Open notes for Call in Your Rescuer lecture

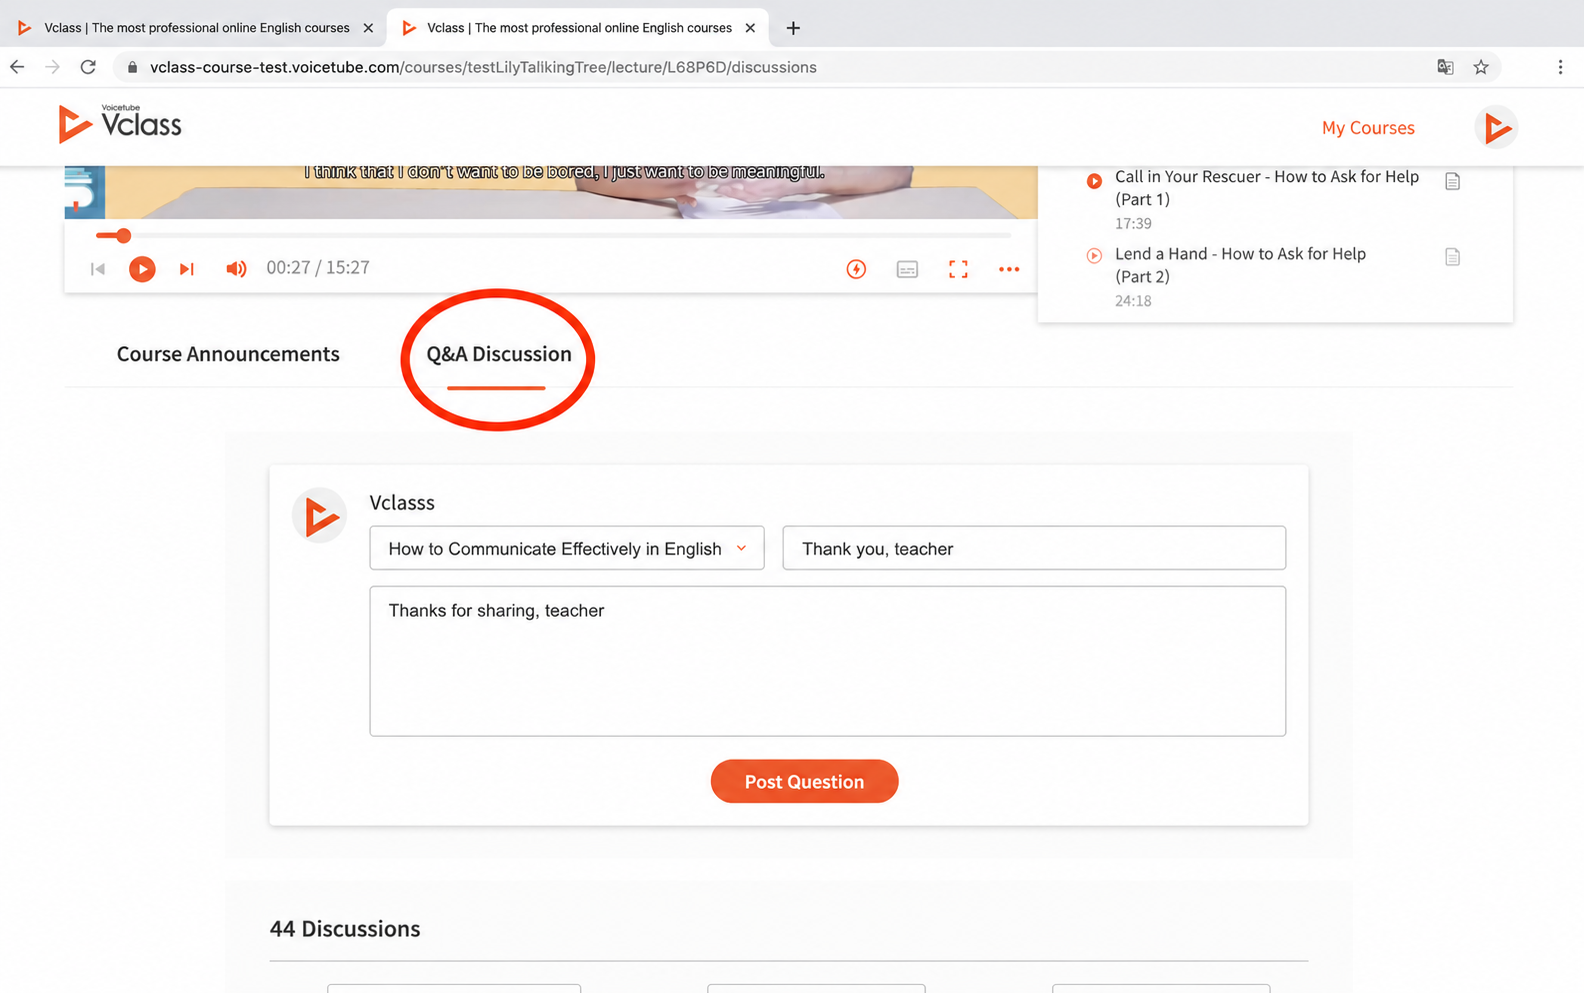pyautogui.click(x=1452, y=181)
